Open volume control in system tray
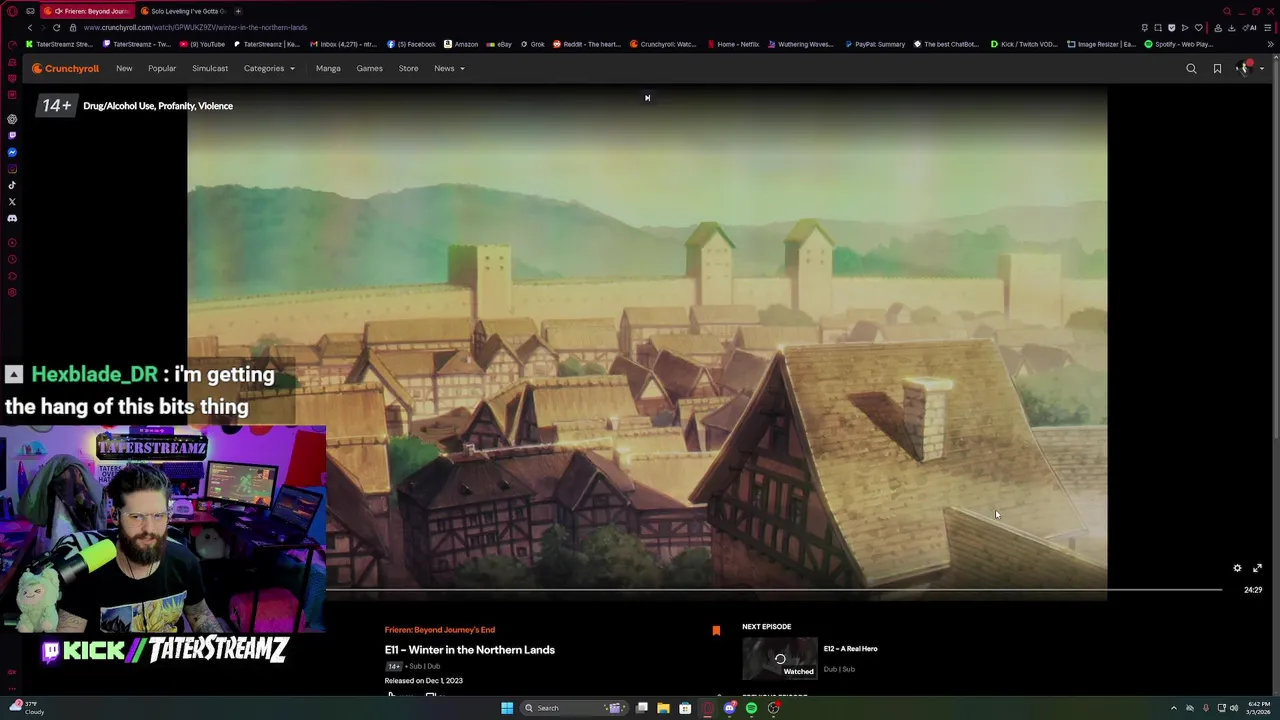This screenshot has width=1280, height=720. (x=1235, y=708)
